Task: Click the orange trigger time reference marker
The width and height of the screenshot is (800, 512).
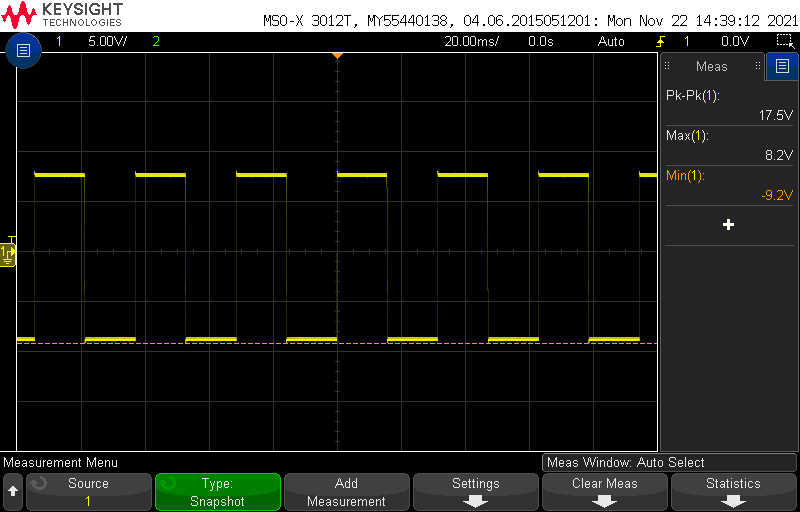Action: (337, 55)
